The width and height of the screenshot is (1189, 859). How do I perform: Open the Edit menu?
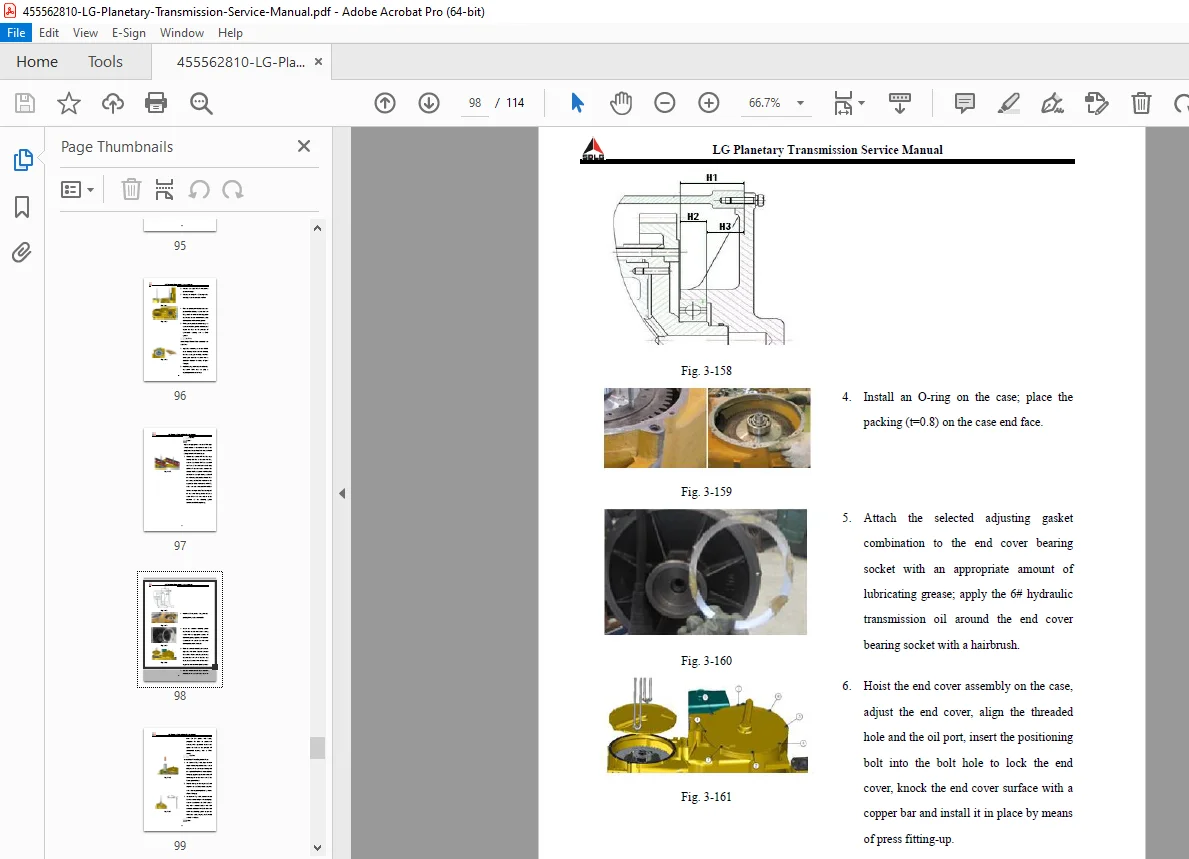tap(49, 33)
